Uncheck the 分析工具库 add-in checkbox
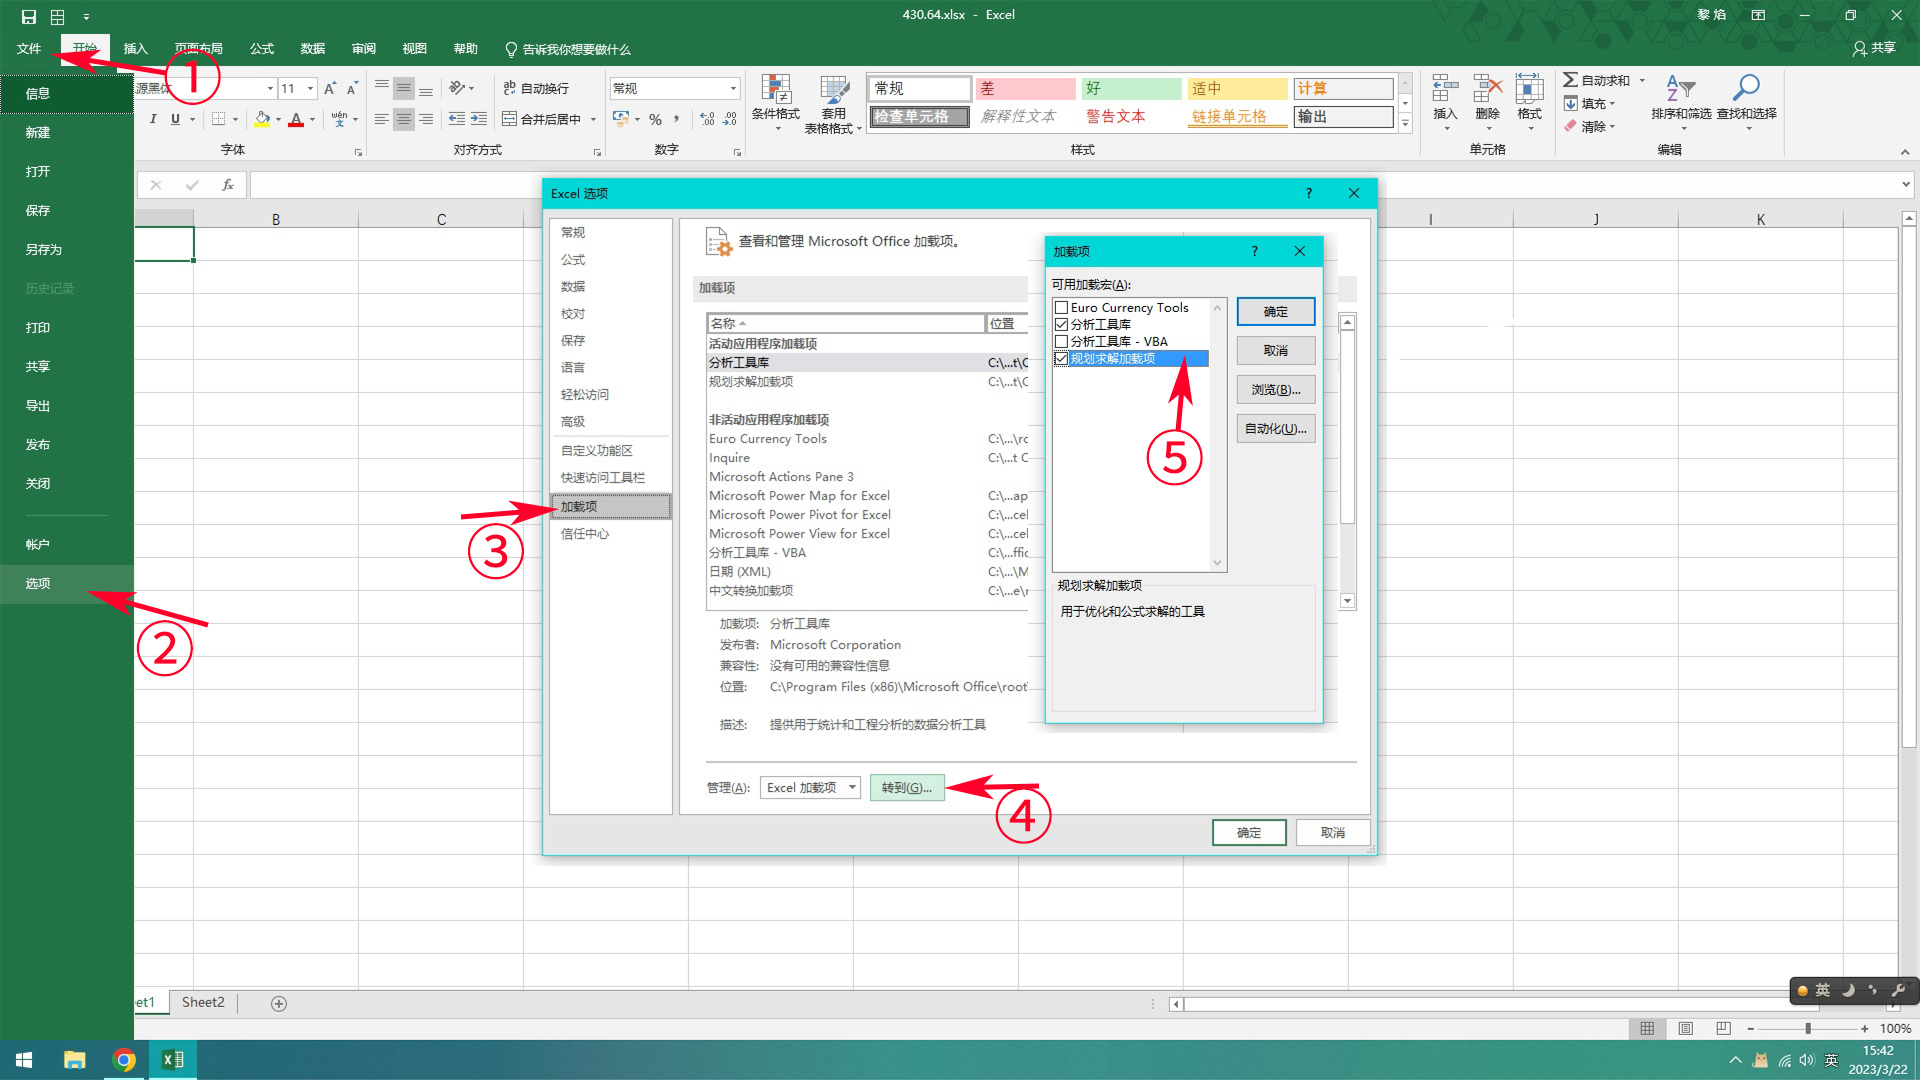The image size is (1920, 1080). click(1061, 325)
